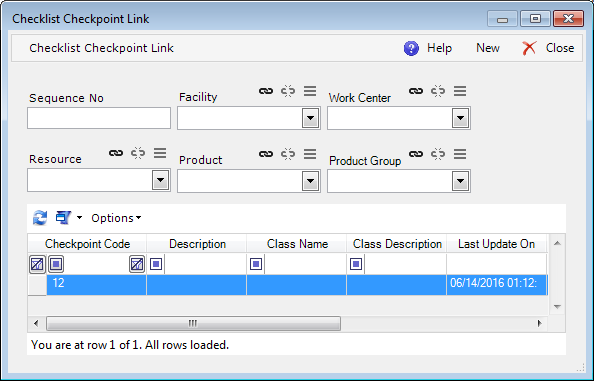Click the horizontal scrollbar right arrow
Viewport: 594px width, 381px height.
(x=539, y=323)
